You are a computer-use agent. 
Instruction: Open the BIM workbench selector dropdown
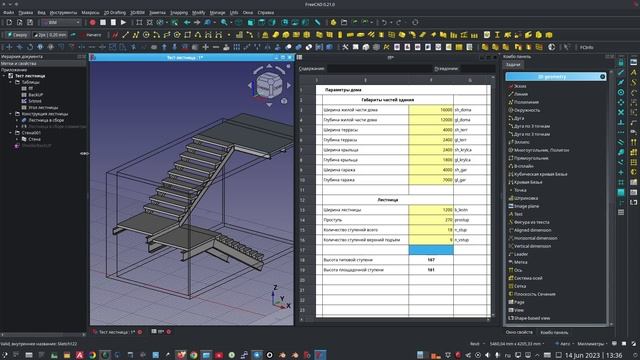62,22
